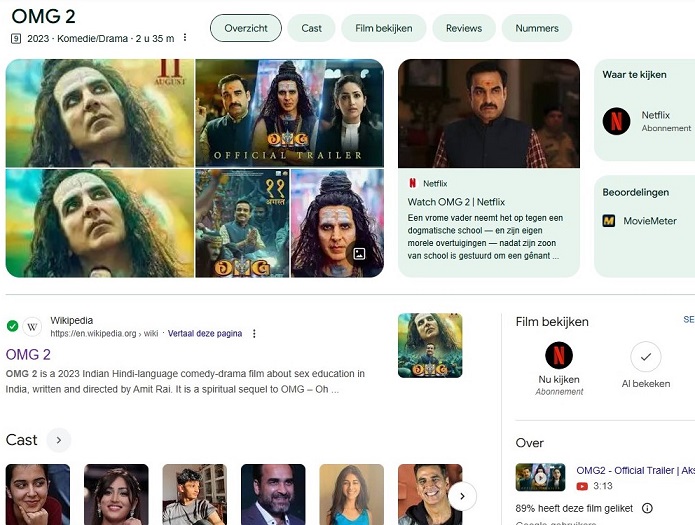Expand the Cast section arrow
The height and width of the screenshot is (525, 695).
(x=59, y=440)
